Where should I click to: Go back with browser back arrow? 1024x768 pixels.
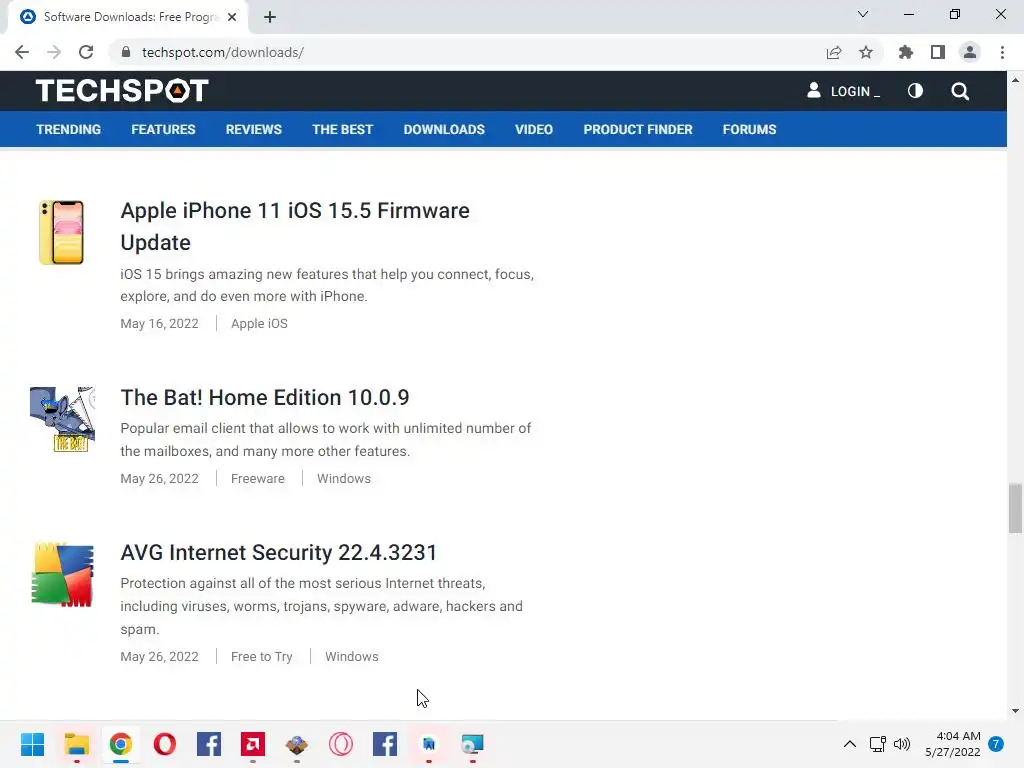click(22, 52)
